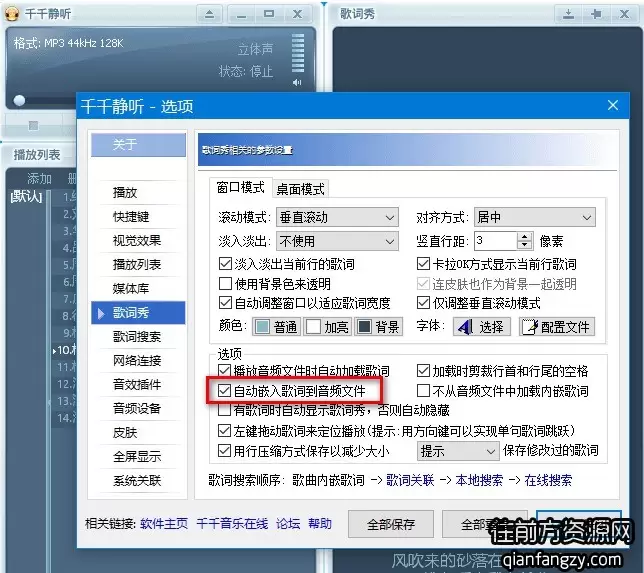This screenshot has height=573, width=644.
Task: Open the 配置文件 profile button
Action: (x=557, y=327)
